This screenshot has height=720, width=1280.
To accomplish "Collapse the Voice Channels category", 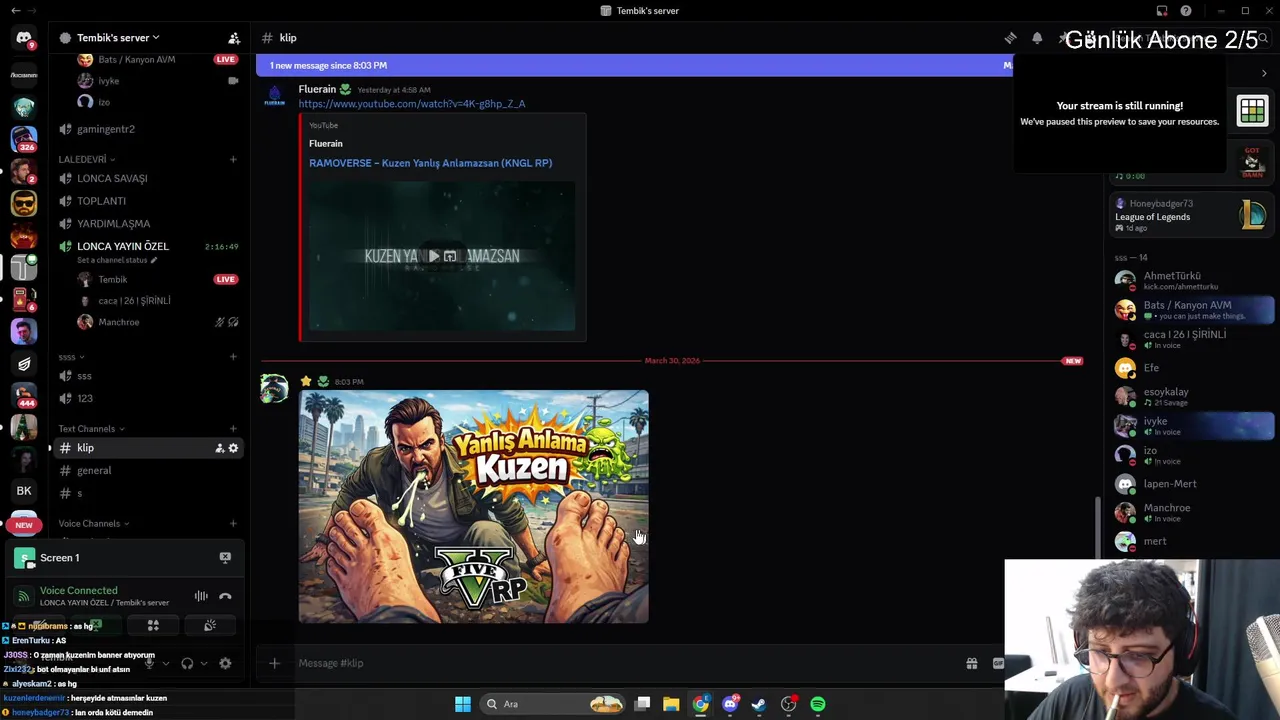I will 93,524.
